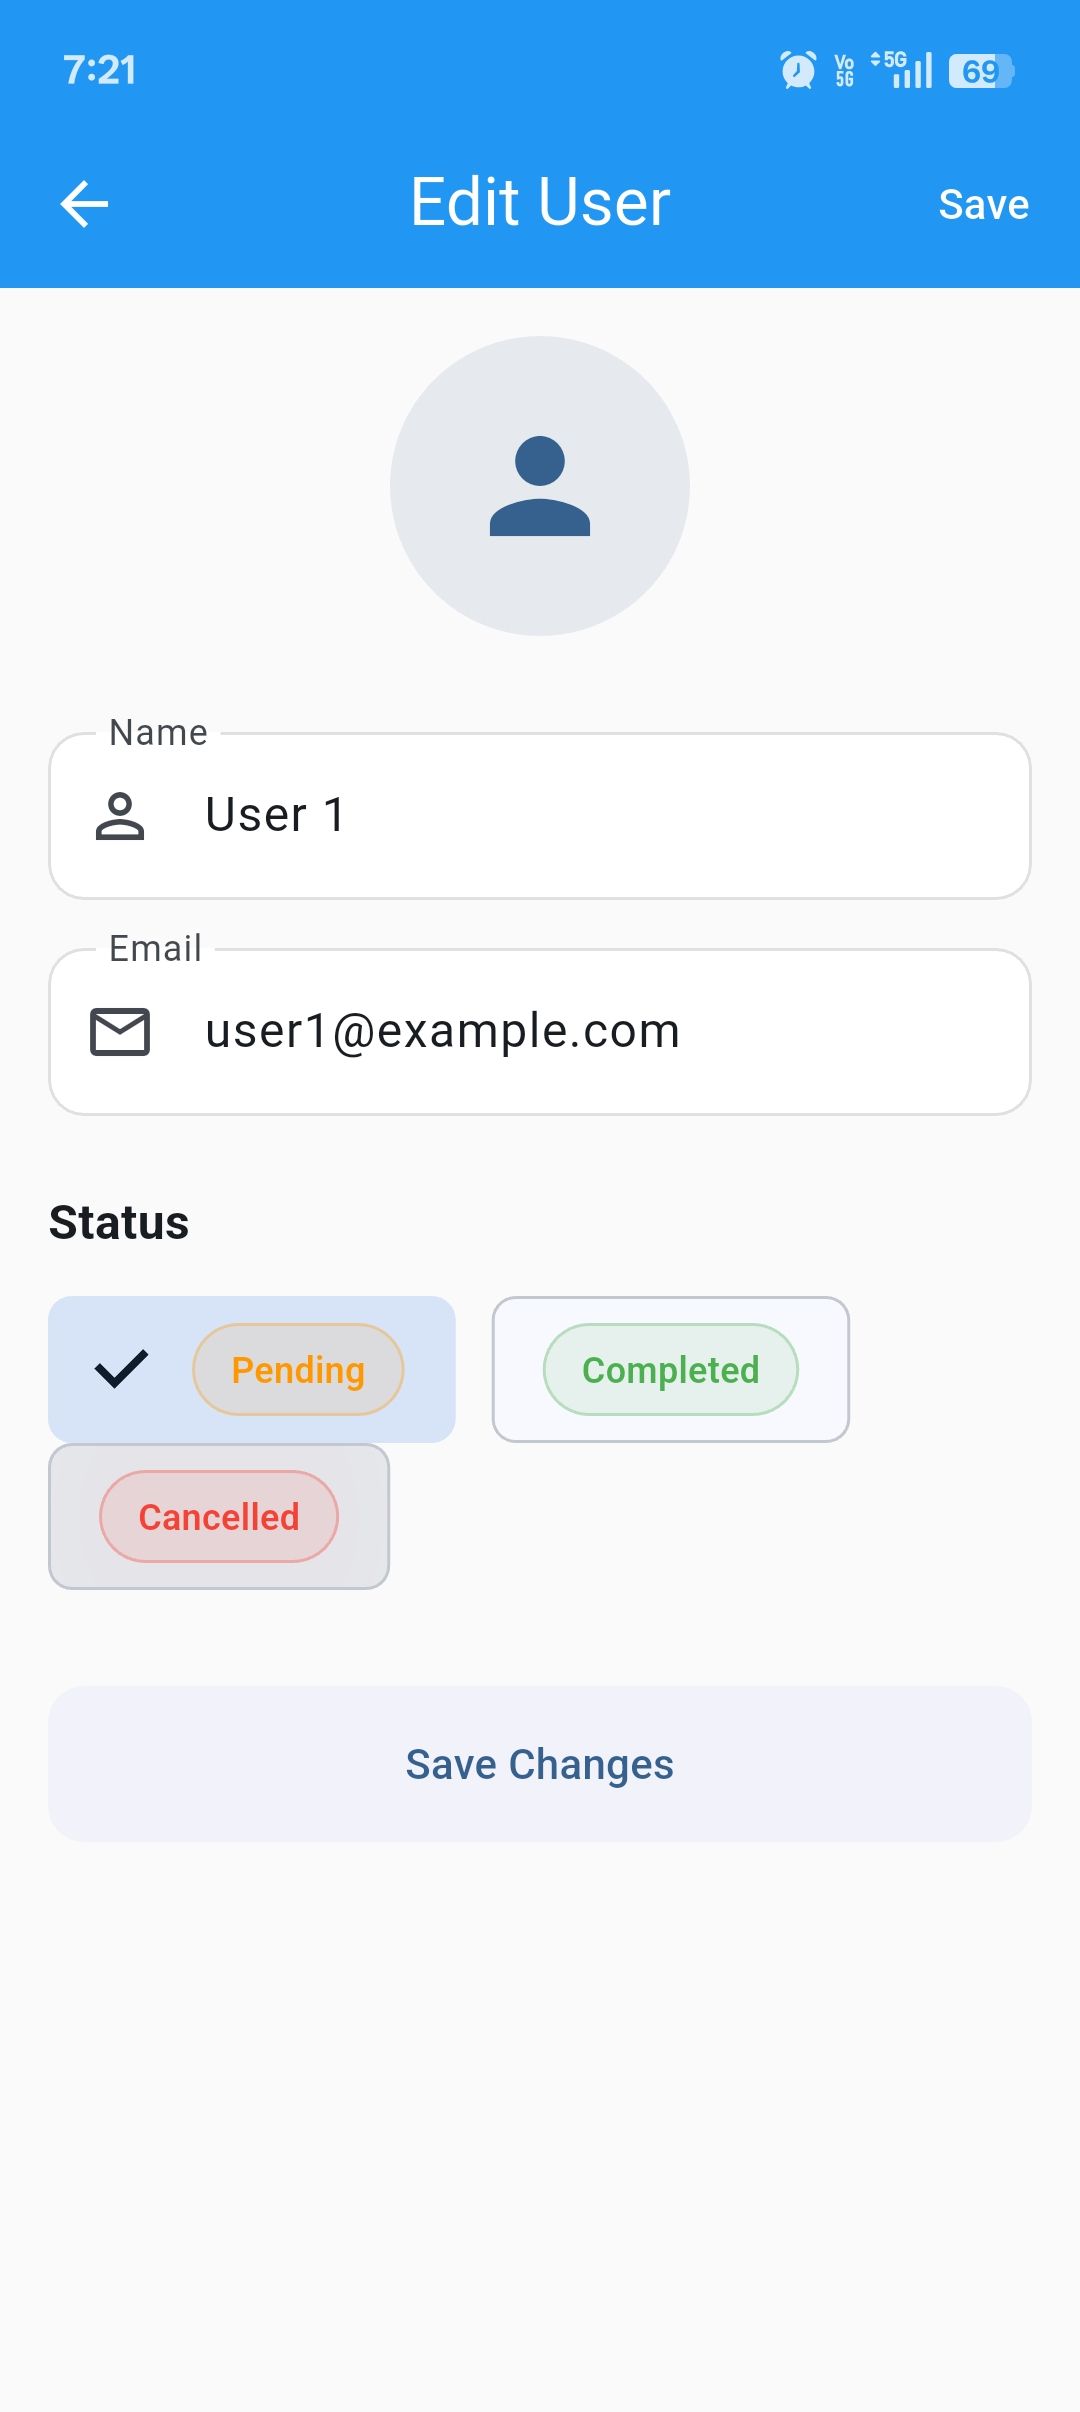Focus the Name input with User 1
The image size is (1080, 2412).
pyautogui.click(x=600, y=816)
